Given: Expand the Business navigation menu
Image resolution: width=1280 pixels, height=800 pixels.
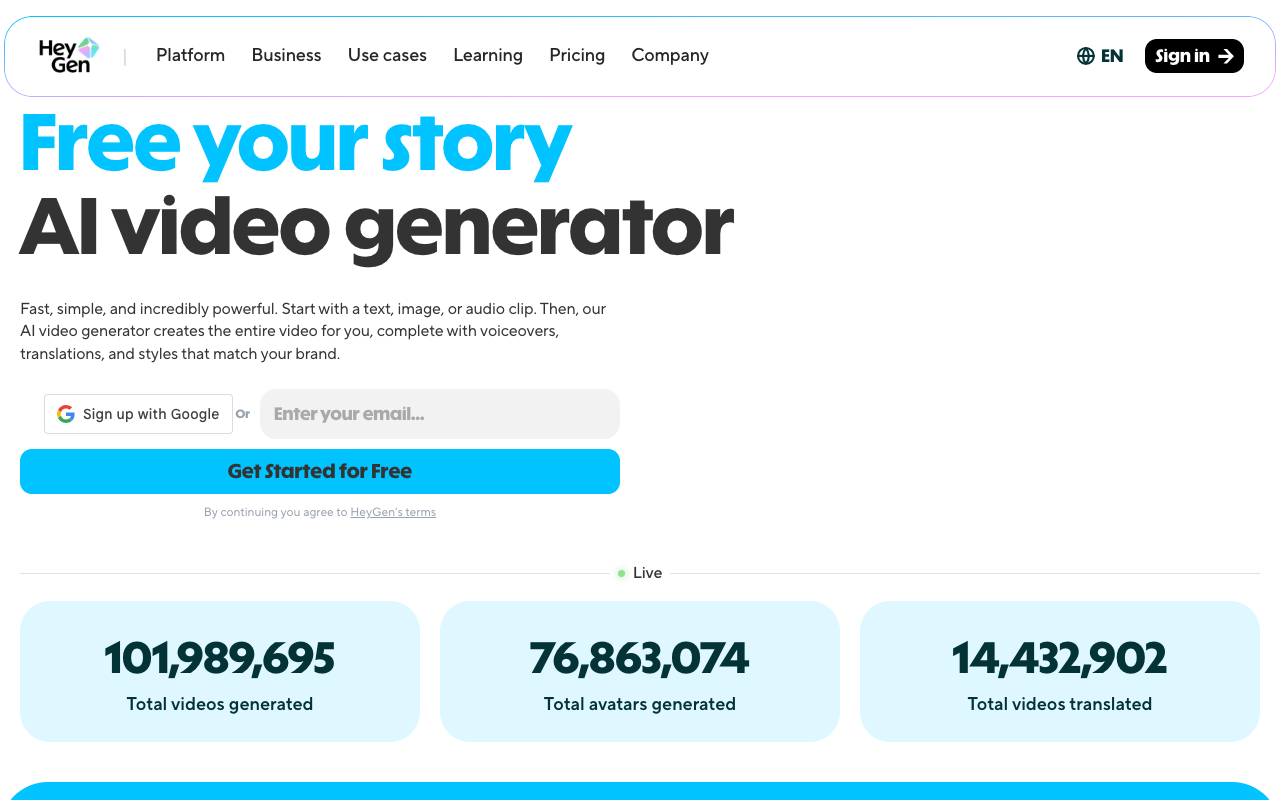Looking at the screenshot, I should 286,55.
